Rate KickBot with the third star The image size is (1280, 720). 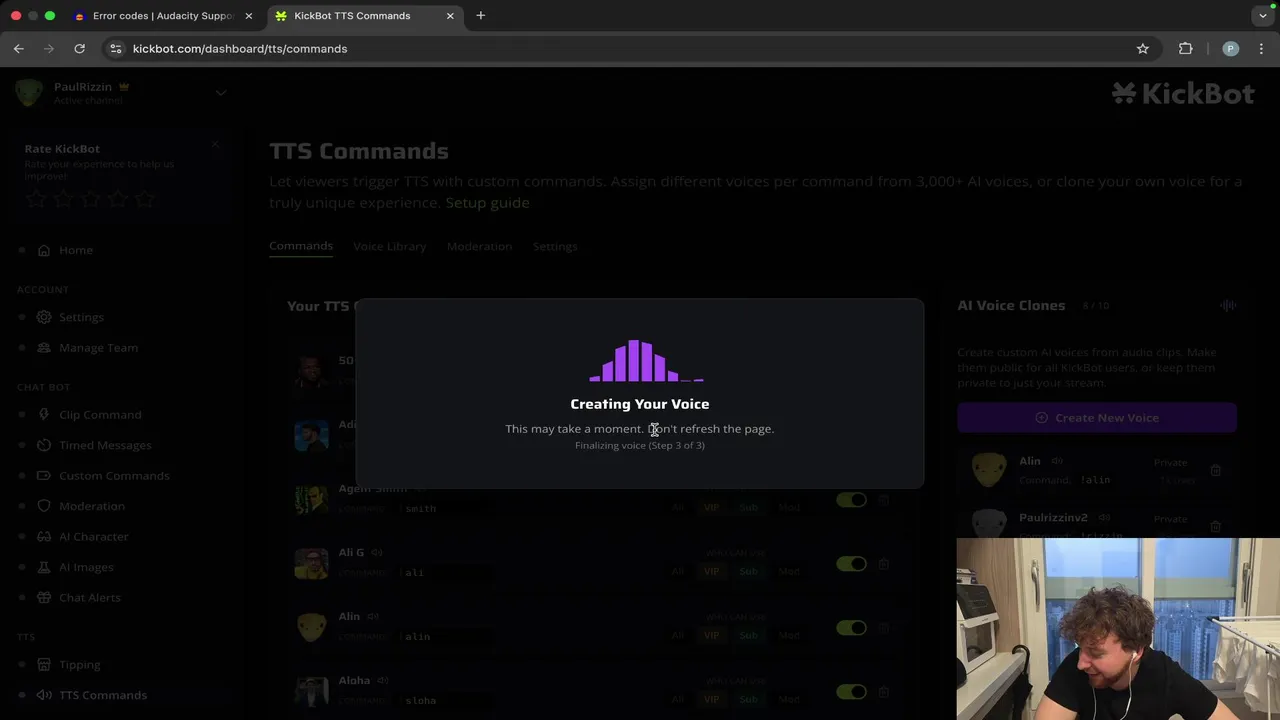click(x=90, y=199)
